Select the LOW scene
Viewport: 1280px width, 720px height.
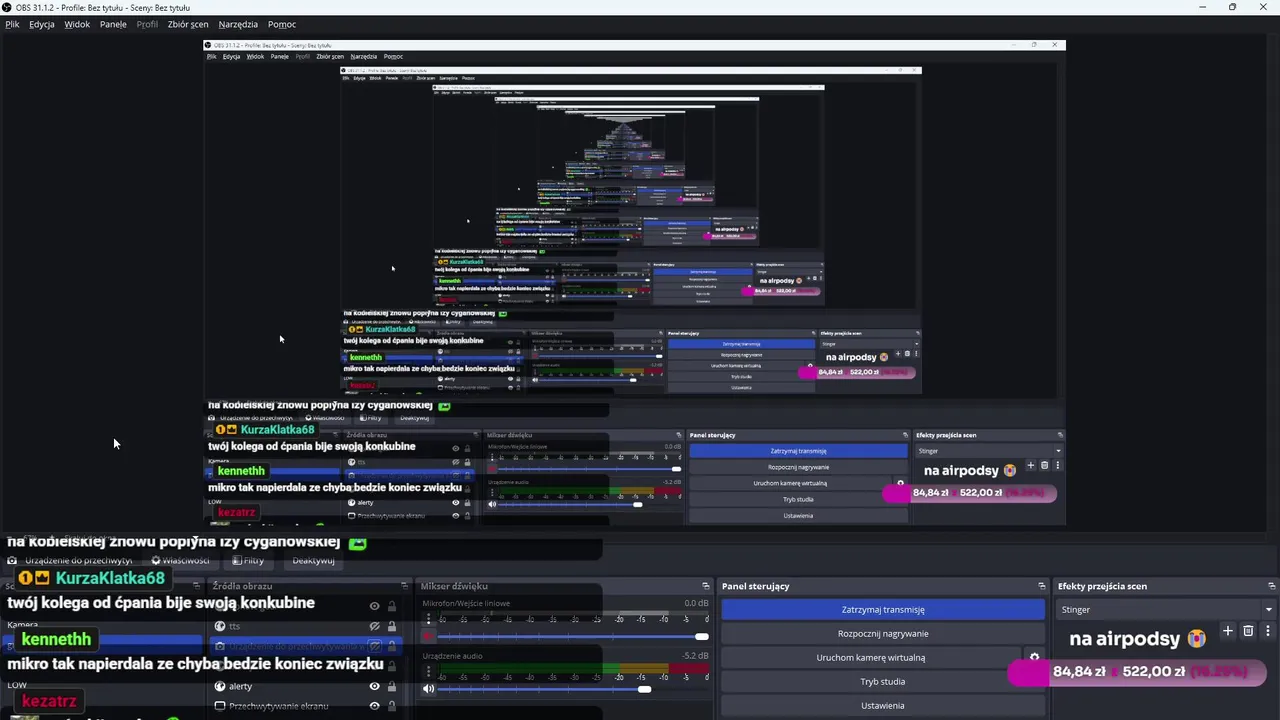(x=17, y=685)
